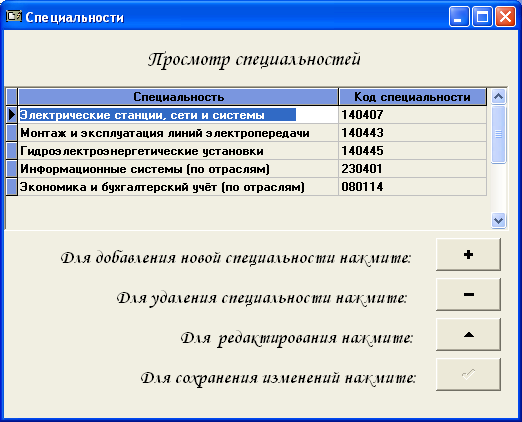Screen dimensions: 522x422
Task: Click the minus button to delete a specialty
Action: point(468,295)
